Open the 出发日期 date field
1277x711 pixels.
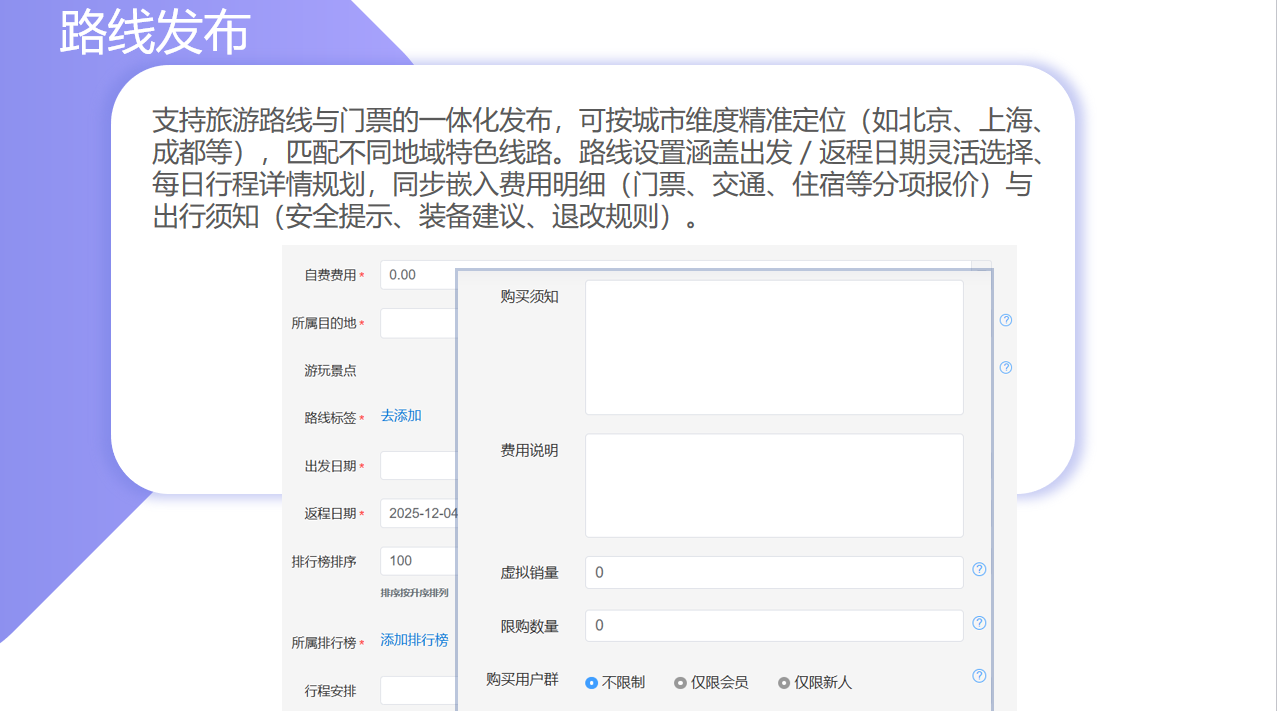(x=418, y=466)
